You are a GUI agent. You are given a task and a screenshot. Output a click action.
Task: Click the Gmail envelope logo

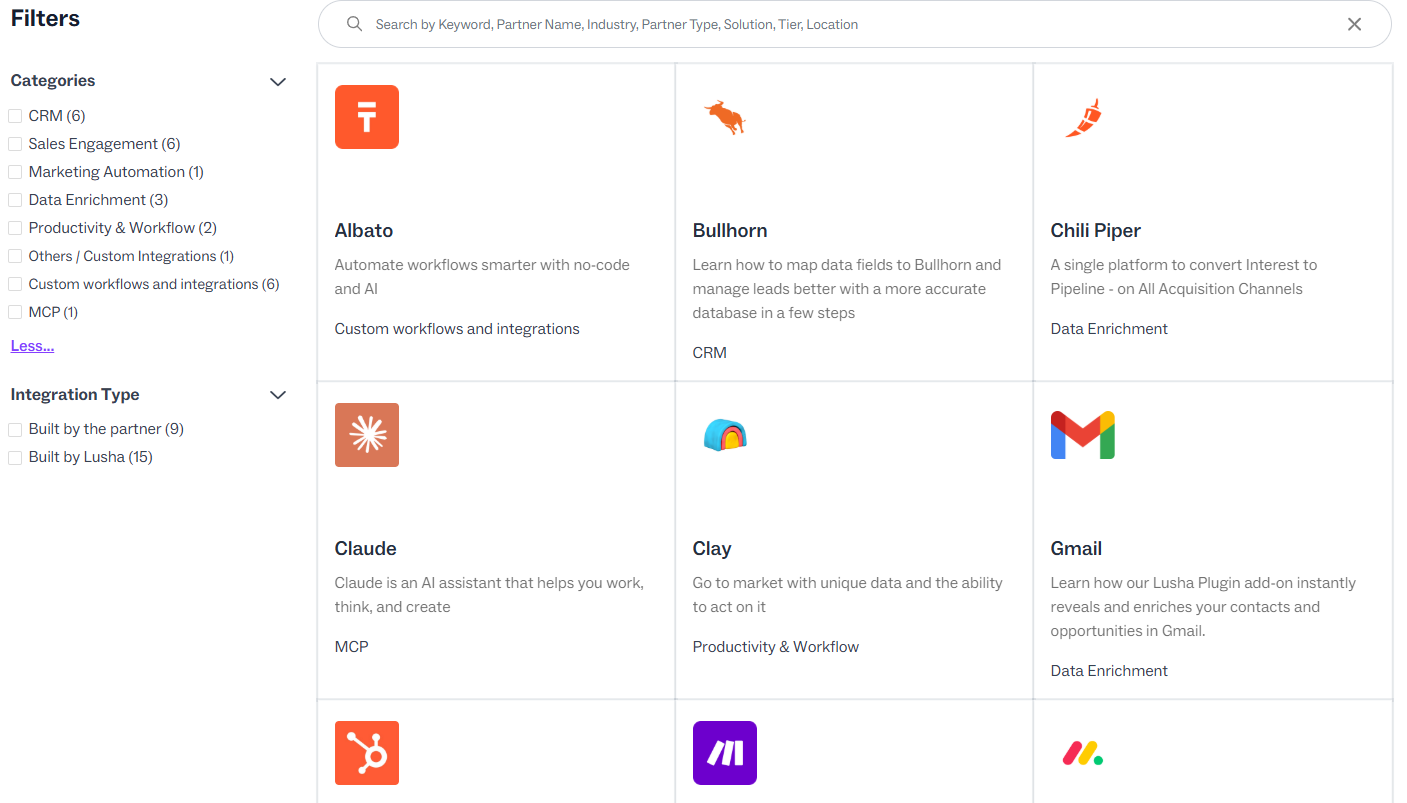pos(1083,435)
